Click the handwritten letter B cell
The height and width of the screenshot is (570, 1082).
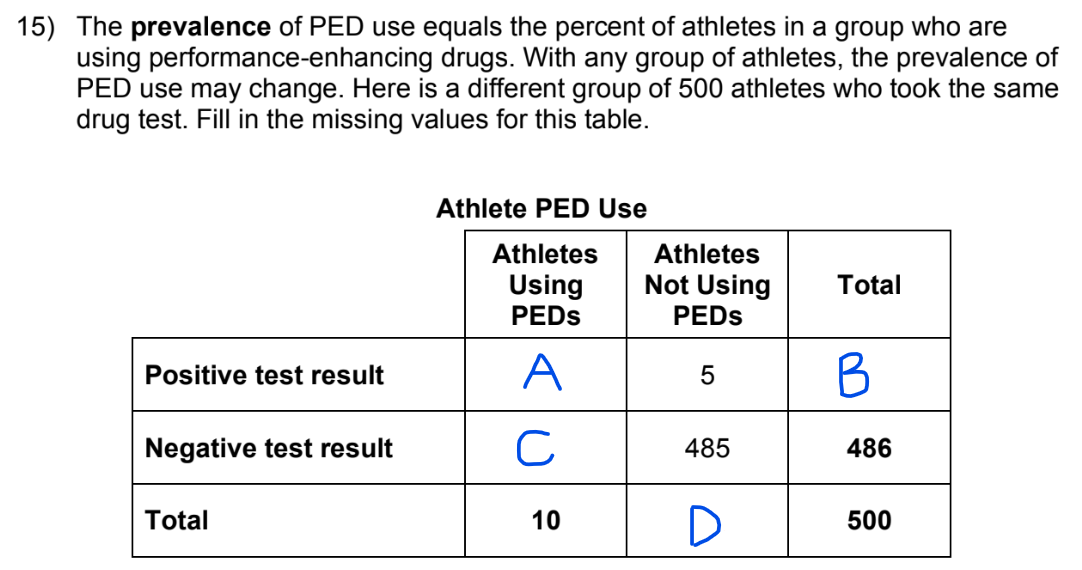click(868, 375)
